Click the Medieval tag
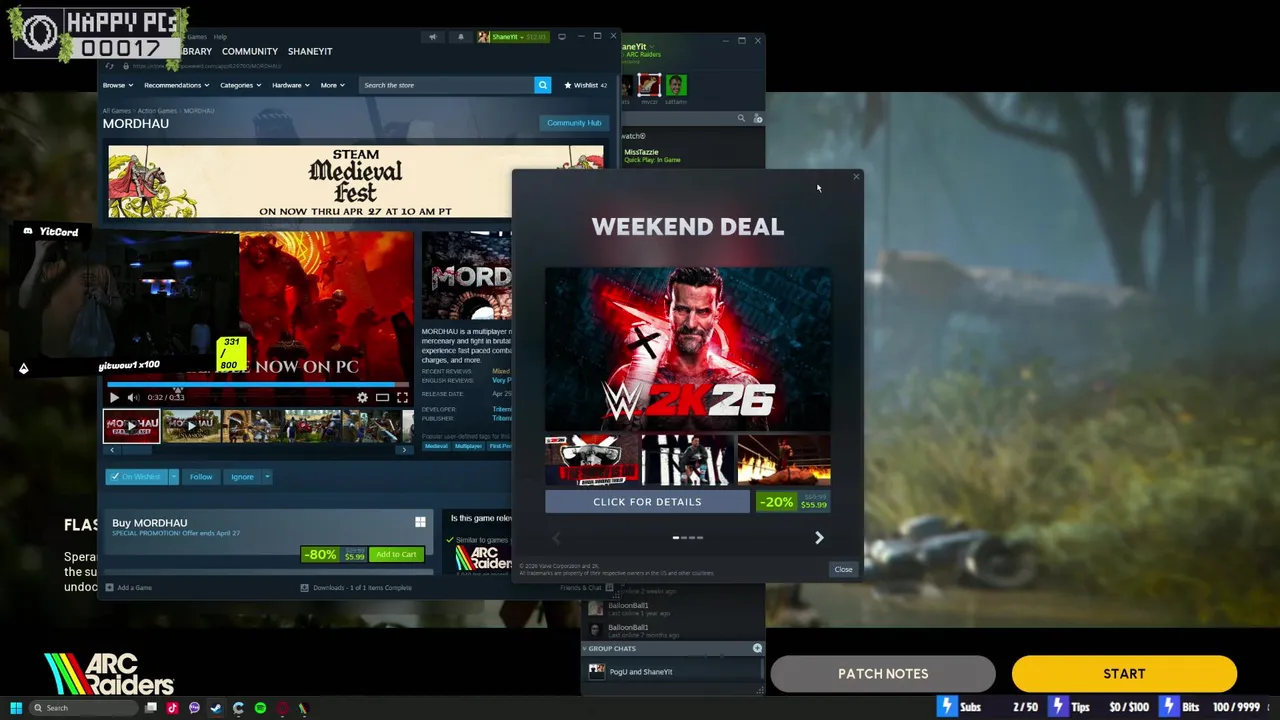1280x720 pixels. tap(436, 446)
